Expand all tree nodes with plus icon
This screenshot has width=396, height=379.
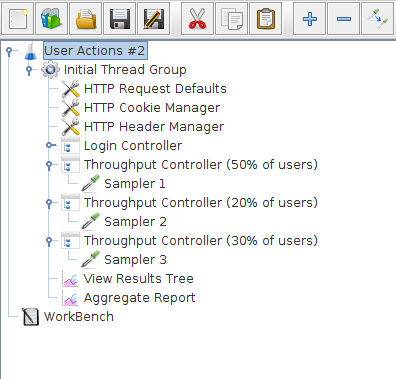point(309,18)
